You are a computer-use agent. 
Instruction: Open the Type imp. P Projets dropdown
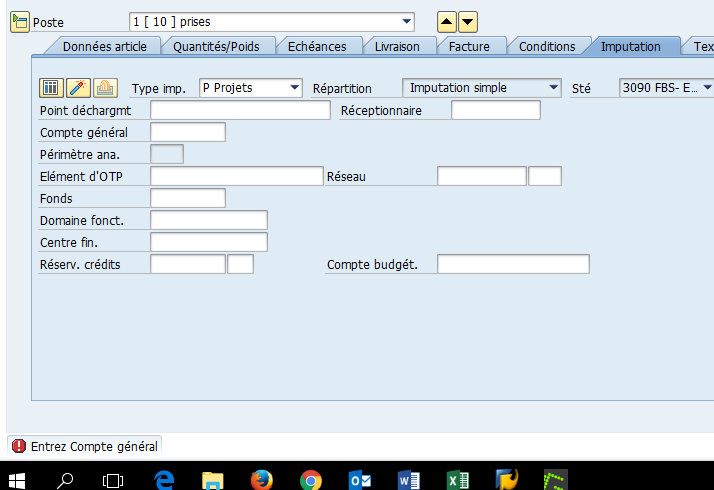[295, 87]
